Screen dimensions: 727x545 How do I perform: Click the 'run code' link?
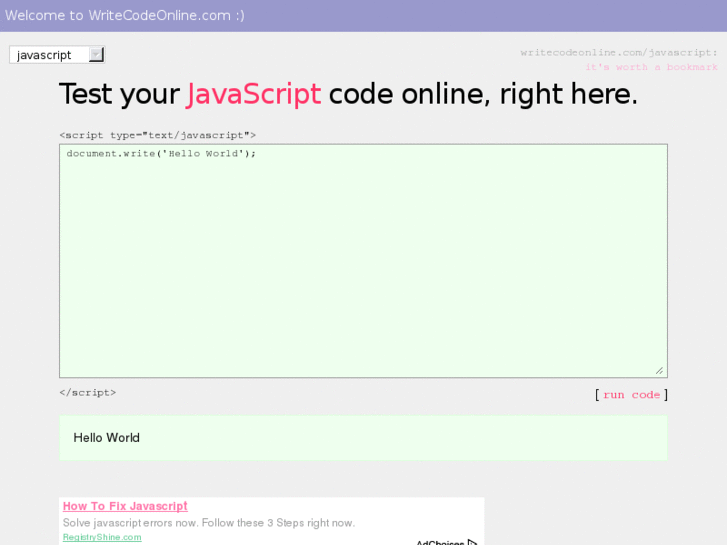pos(631,395)
